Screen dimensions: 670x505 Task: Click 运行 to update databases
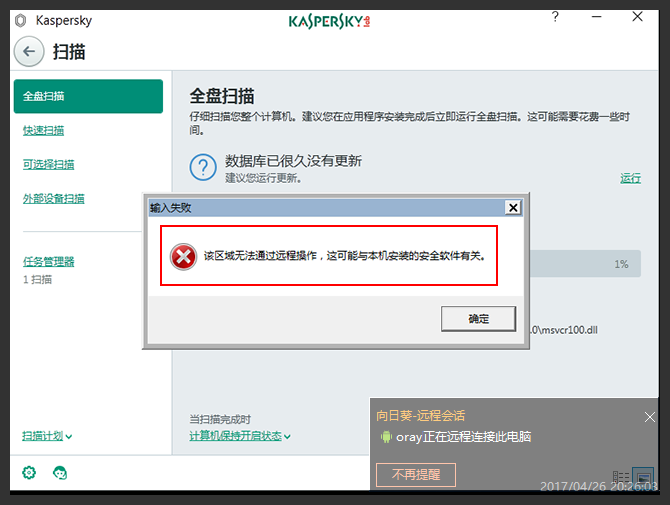coord(631,178)
